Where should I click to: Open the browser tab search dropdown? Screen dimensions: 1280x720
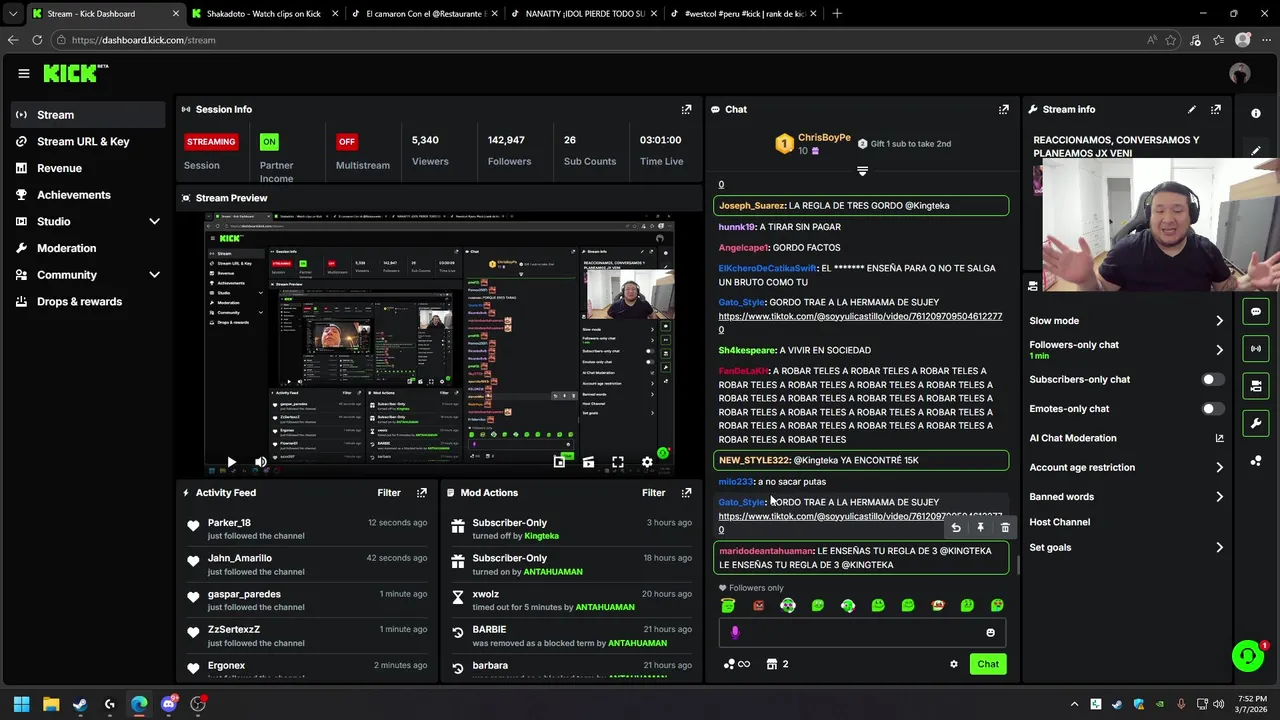[x=12, y=14]
